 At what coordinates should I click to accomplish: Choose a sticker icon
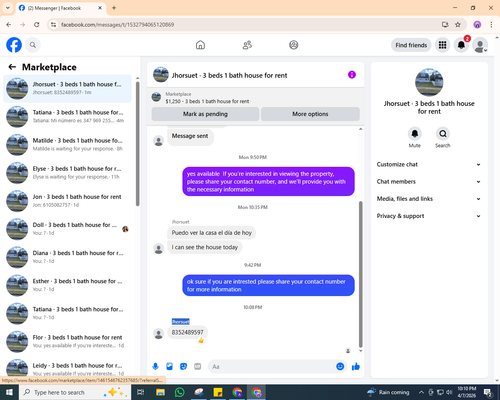[x=183, y=367]
